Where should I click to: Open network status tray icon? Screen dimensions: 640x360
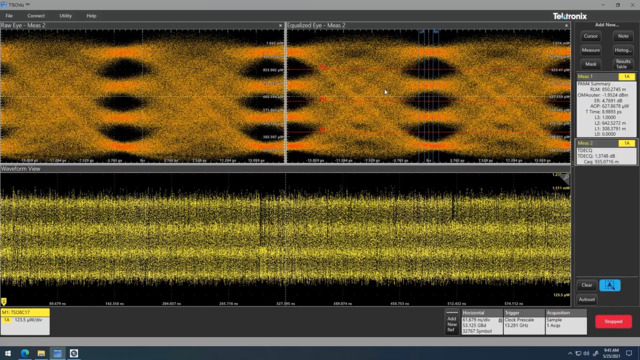578,353
